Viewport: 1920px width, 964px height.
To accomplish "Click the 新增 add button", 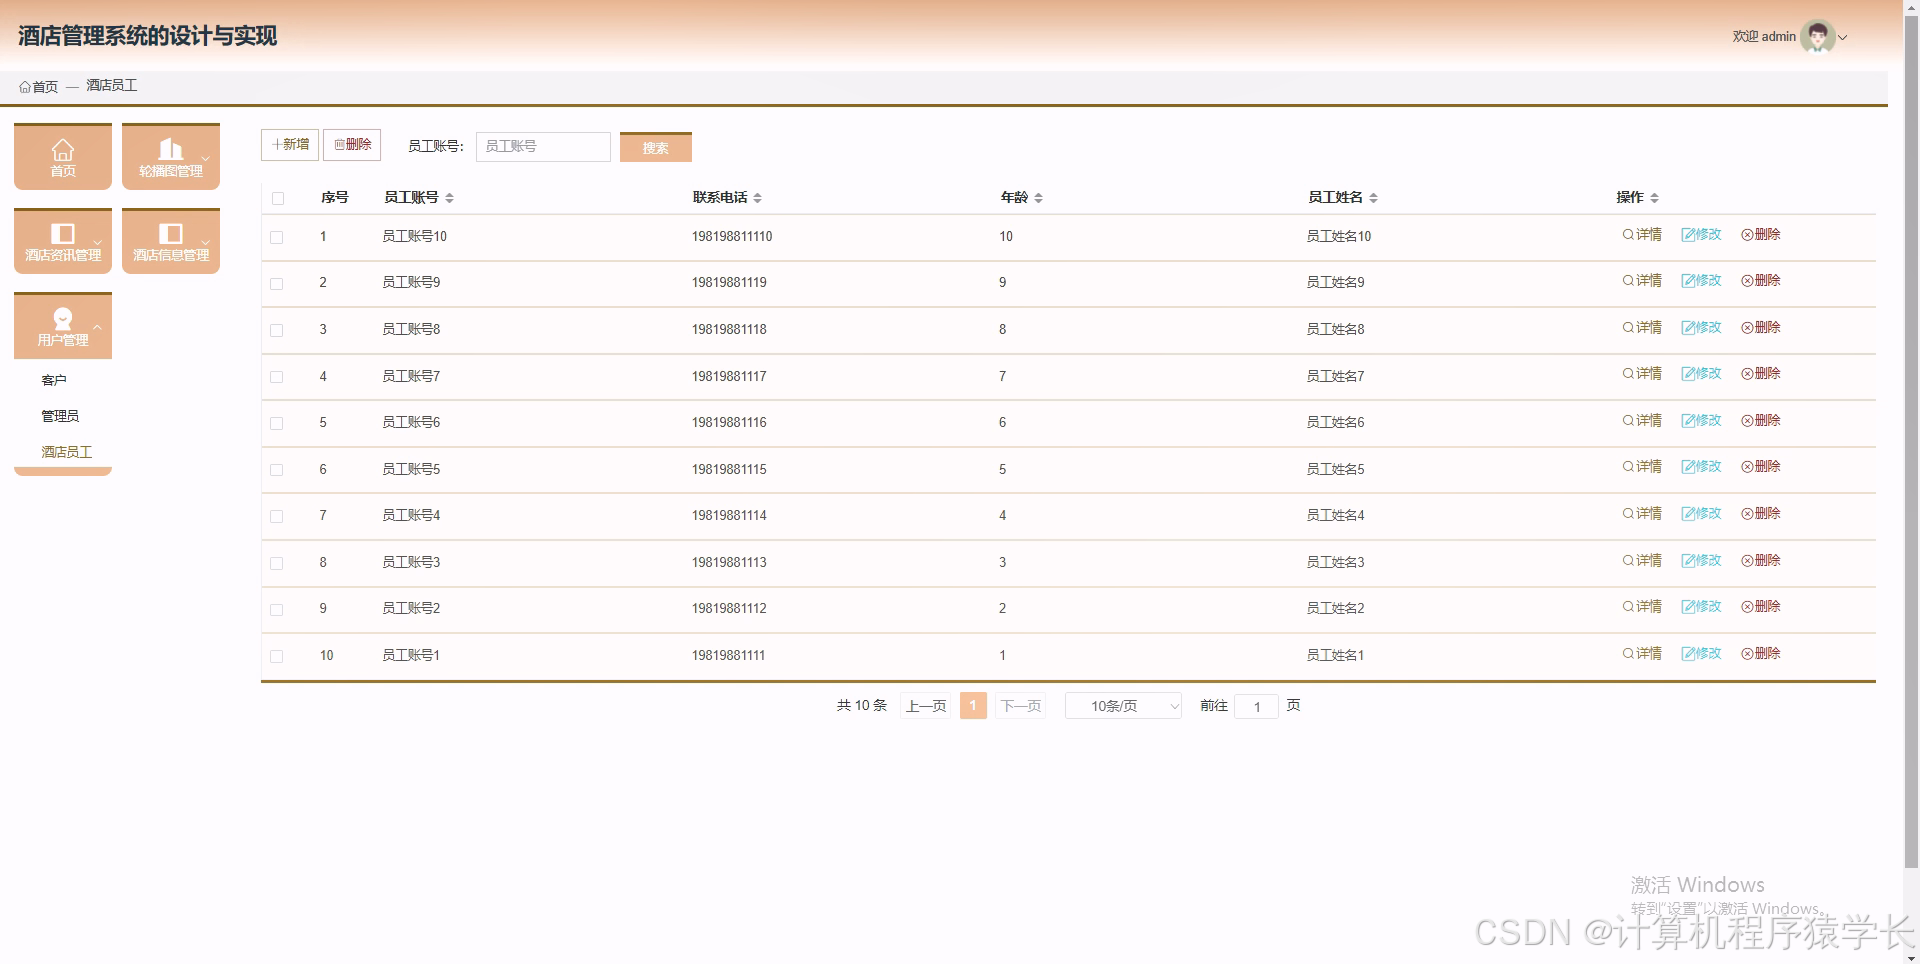I will click(290, 145).
